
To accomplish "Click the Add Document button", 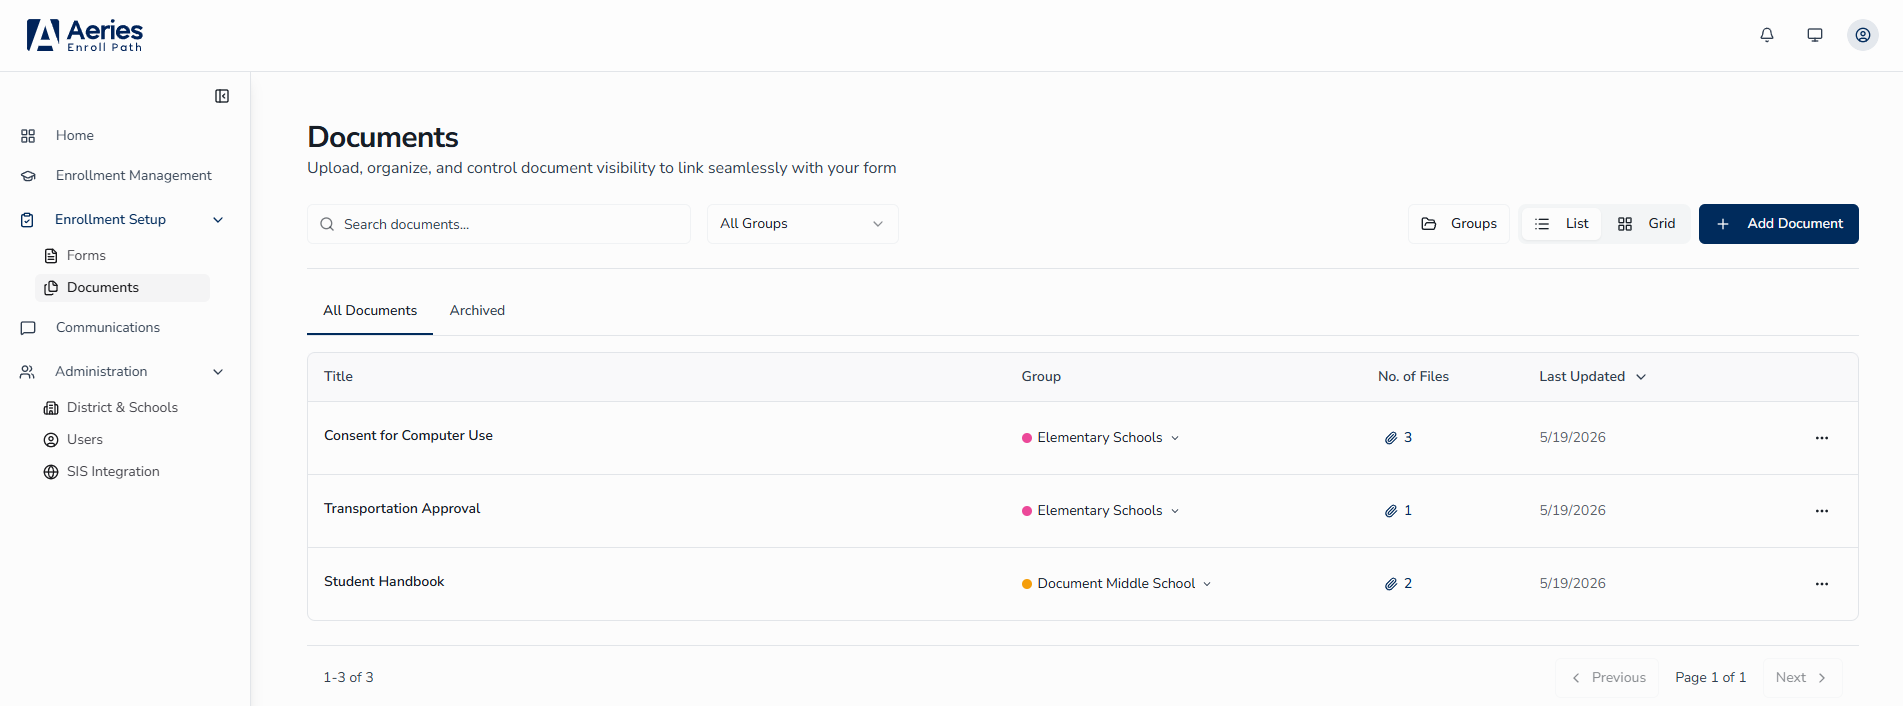I will (1778, 224).
